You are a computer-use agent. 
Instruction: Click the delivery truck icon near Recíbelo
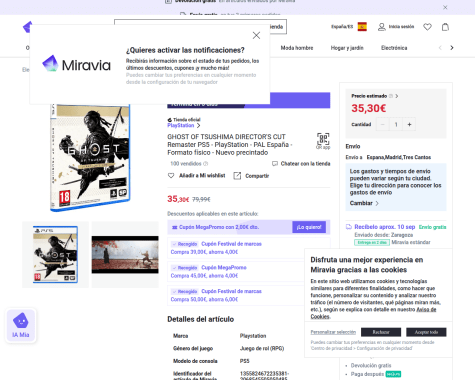pyautogui.click(x=349, y=227)
